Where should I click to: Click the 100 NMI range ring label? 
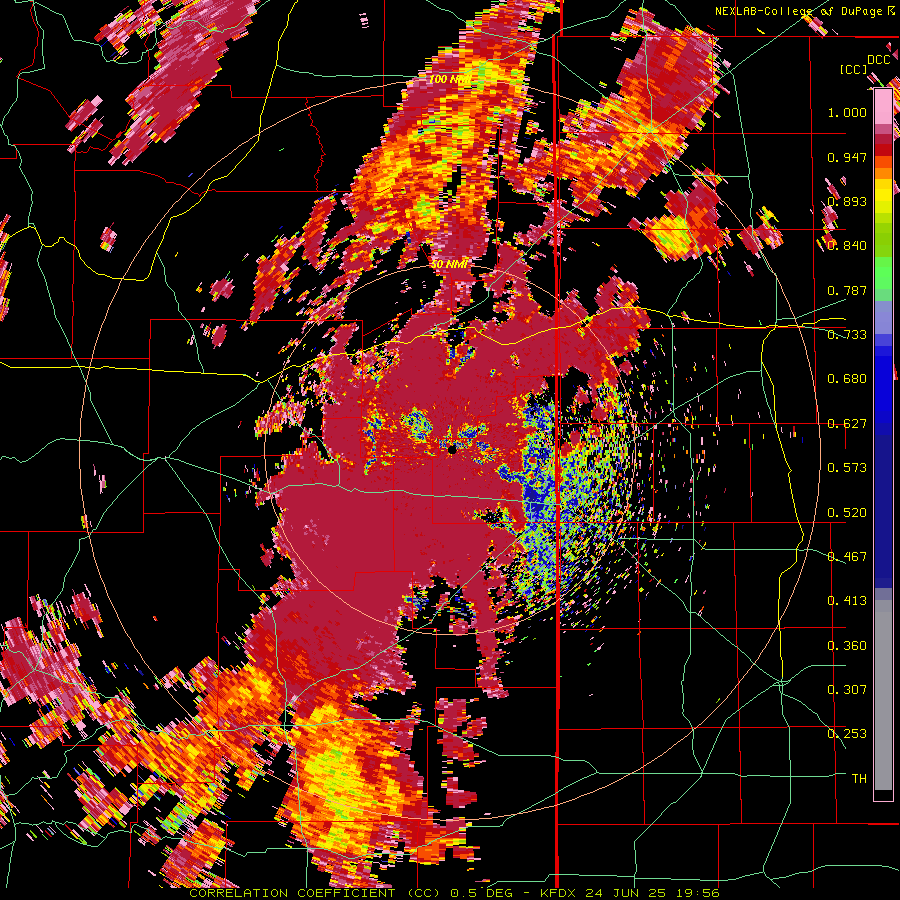point(449,79)
